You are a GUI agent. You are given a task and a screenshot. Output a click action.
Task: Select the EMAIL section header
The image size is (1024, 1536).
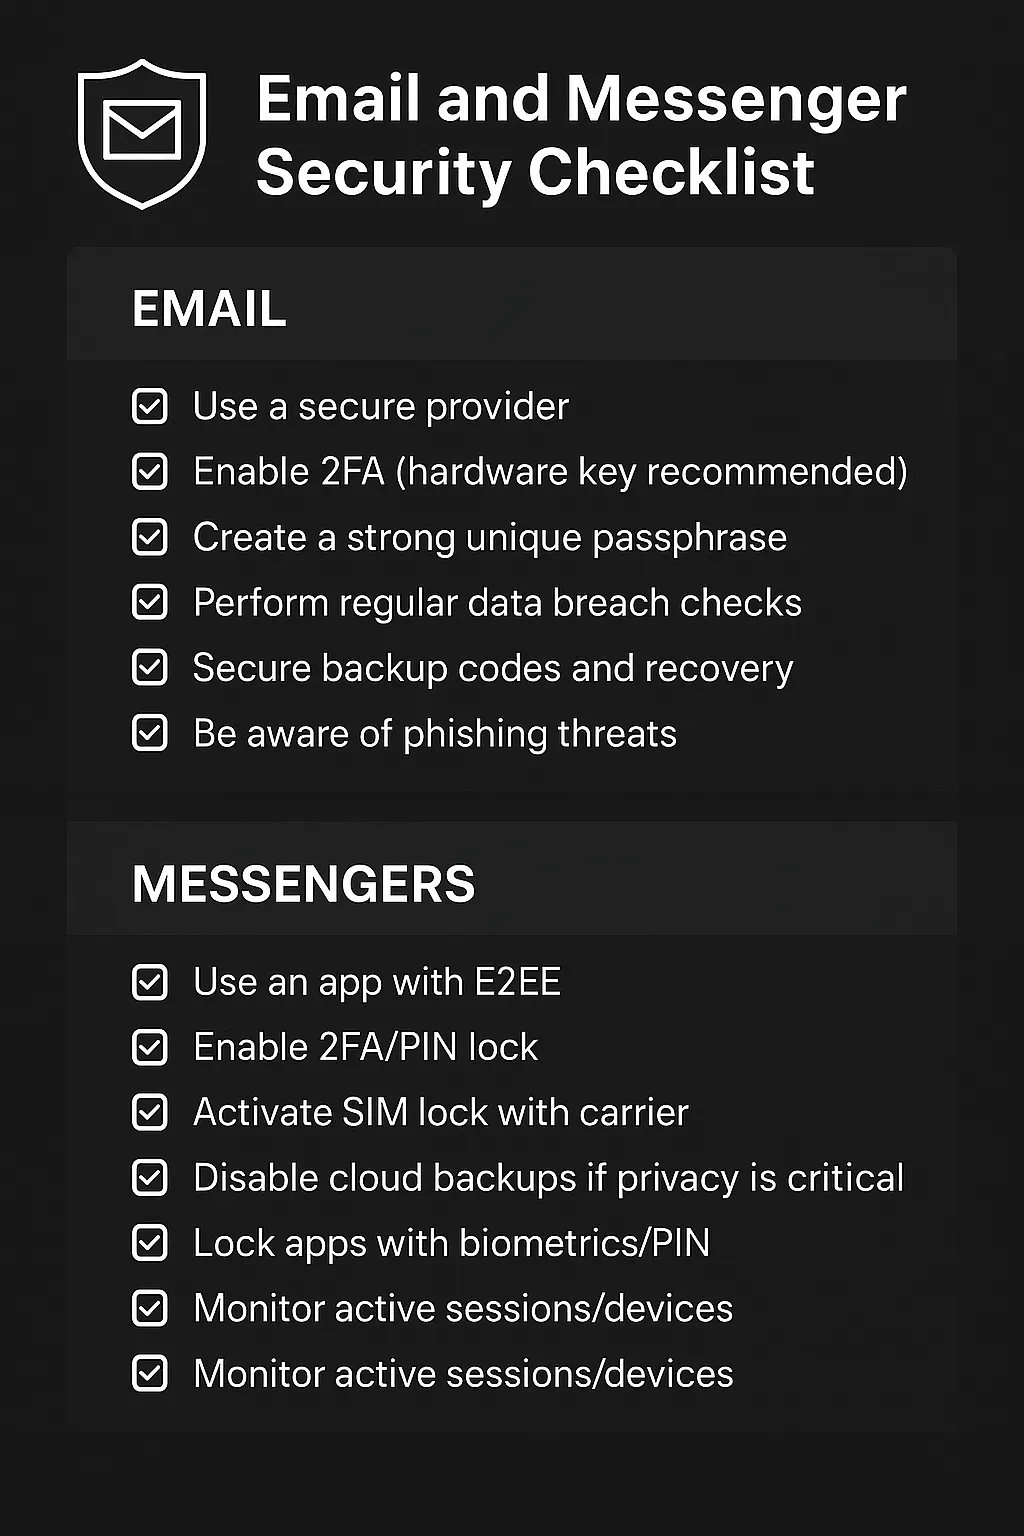(x=210, y=308)
